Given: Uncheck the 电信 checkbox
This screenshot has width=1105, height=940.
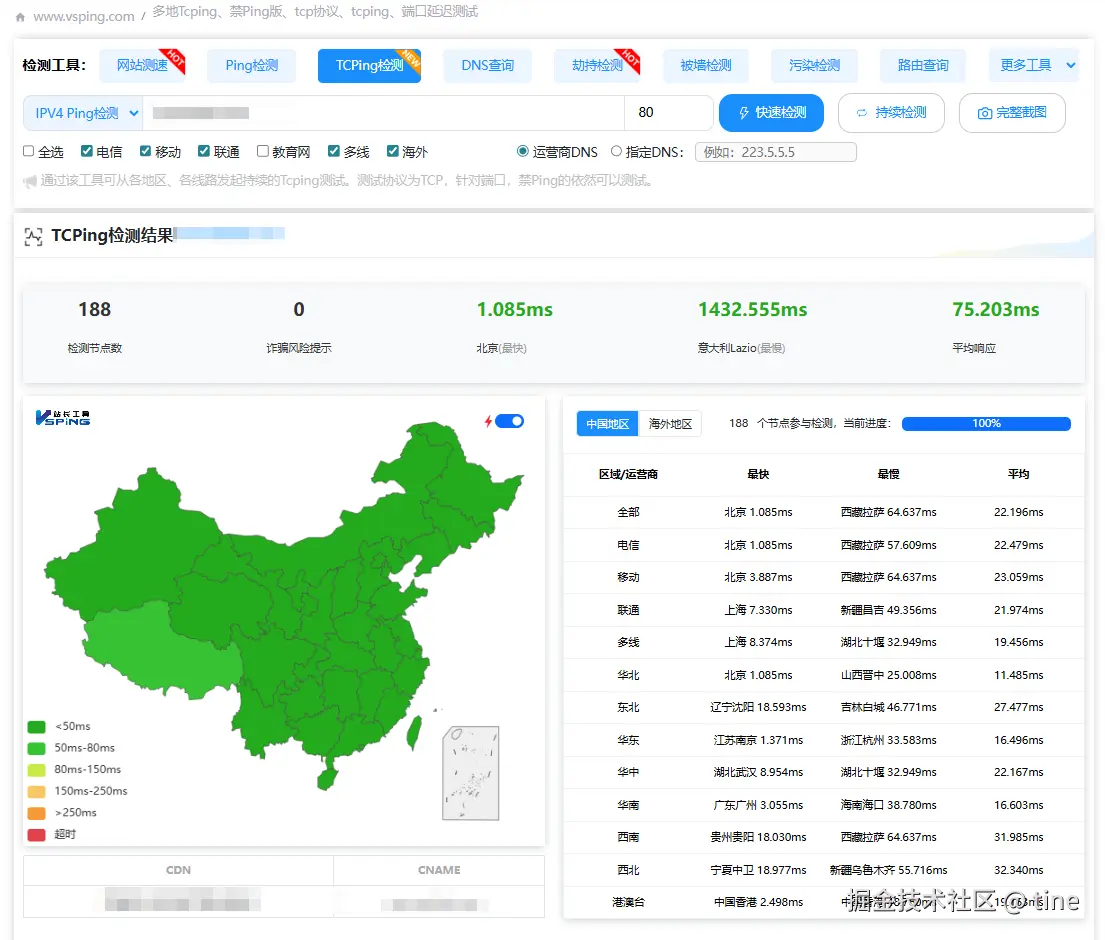Looking at the screenshot, I should click(87, 151).
